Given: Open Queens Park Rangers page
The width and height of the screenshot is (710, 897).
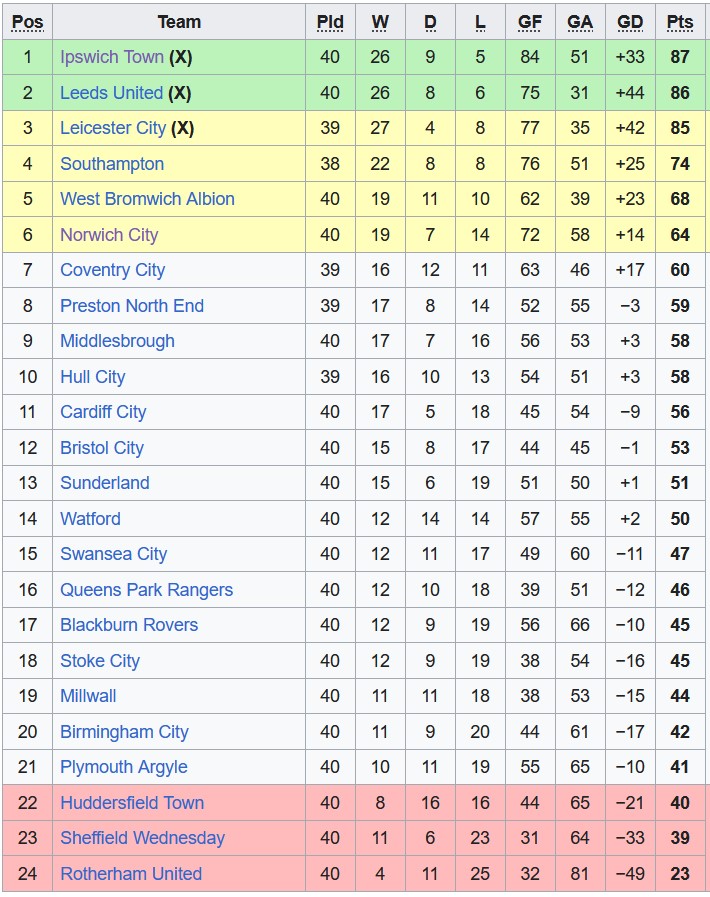Looking at the screenshot, I should pos(146,590).
